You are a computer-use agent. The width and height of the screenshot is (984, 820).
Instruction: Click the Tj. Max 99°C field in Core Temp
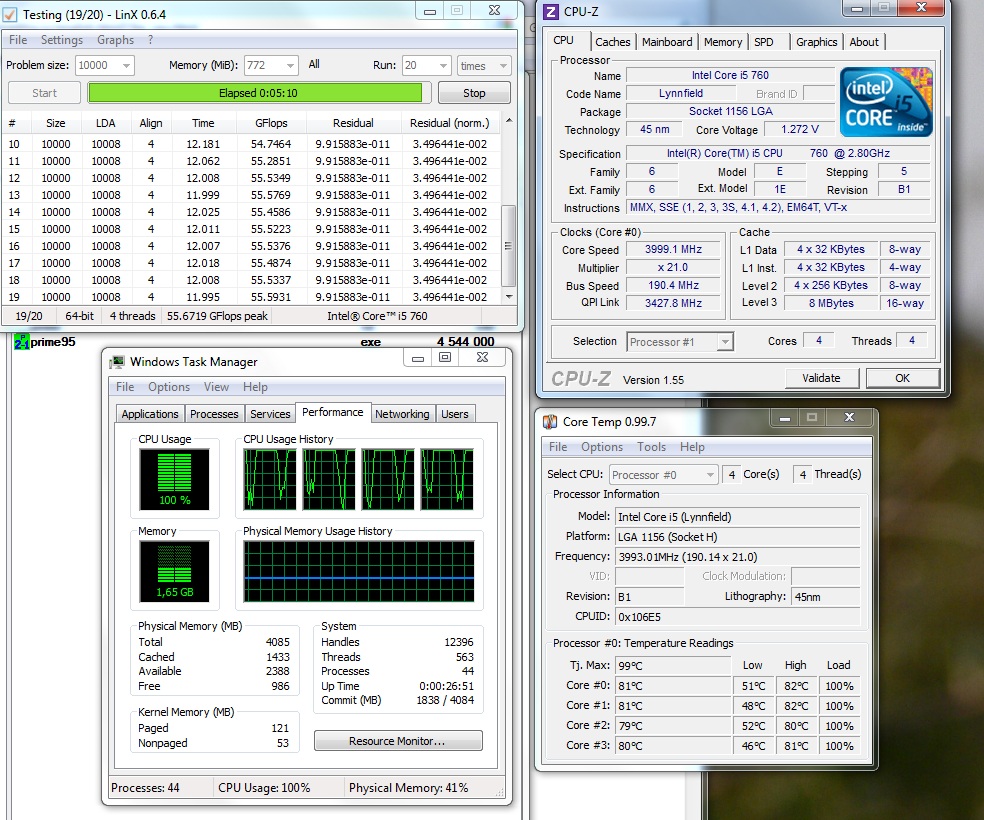673,666
